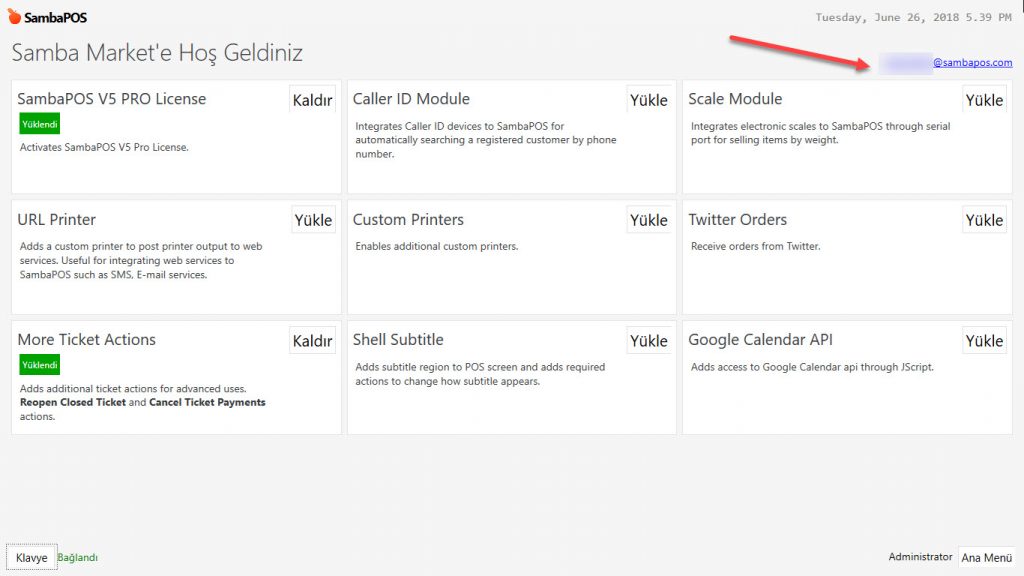Install Google Calendar API module
The width and height of the screenshot is (1024, 576).
tap(984, 341)
